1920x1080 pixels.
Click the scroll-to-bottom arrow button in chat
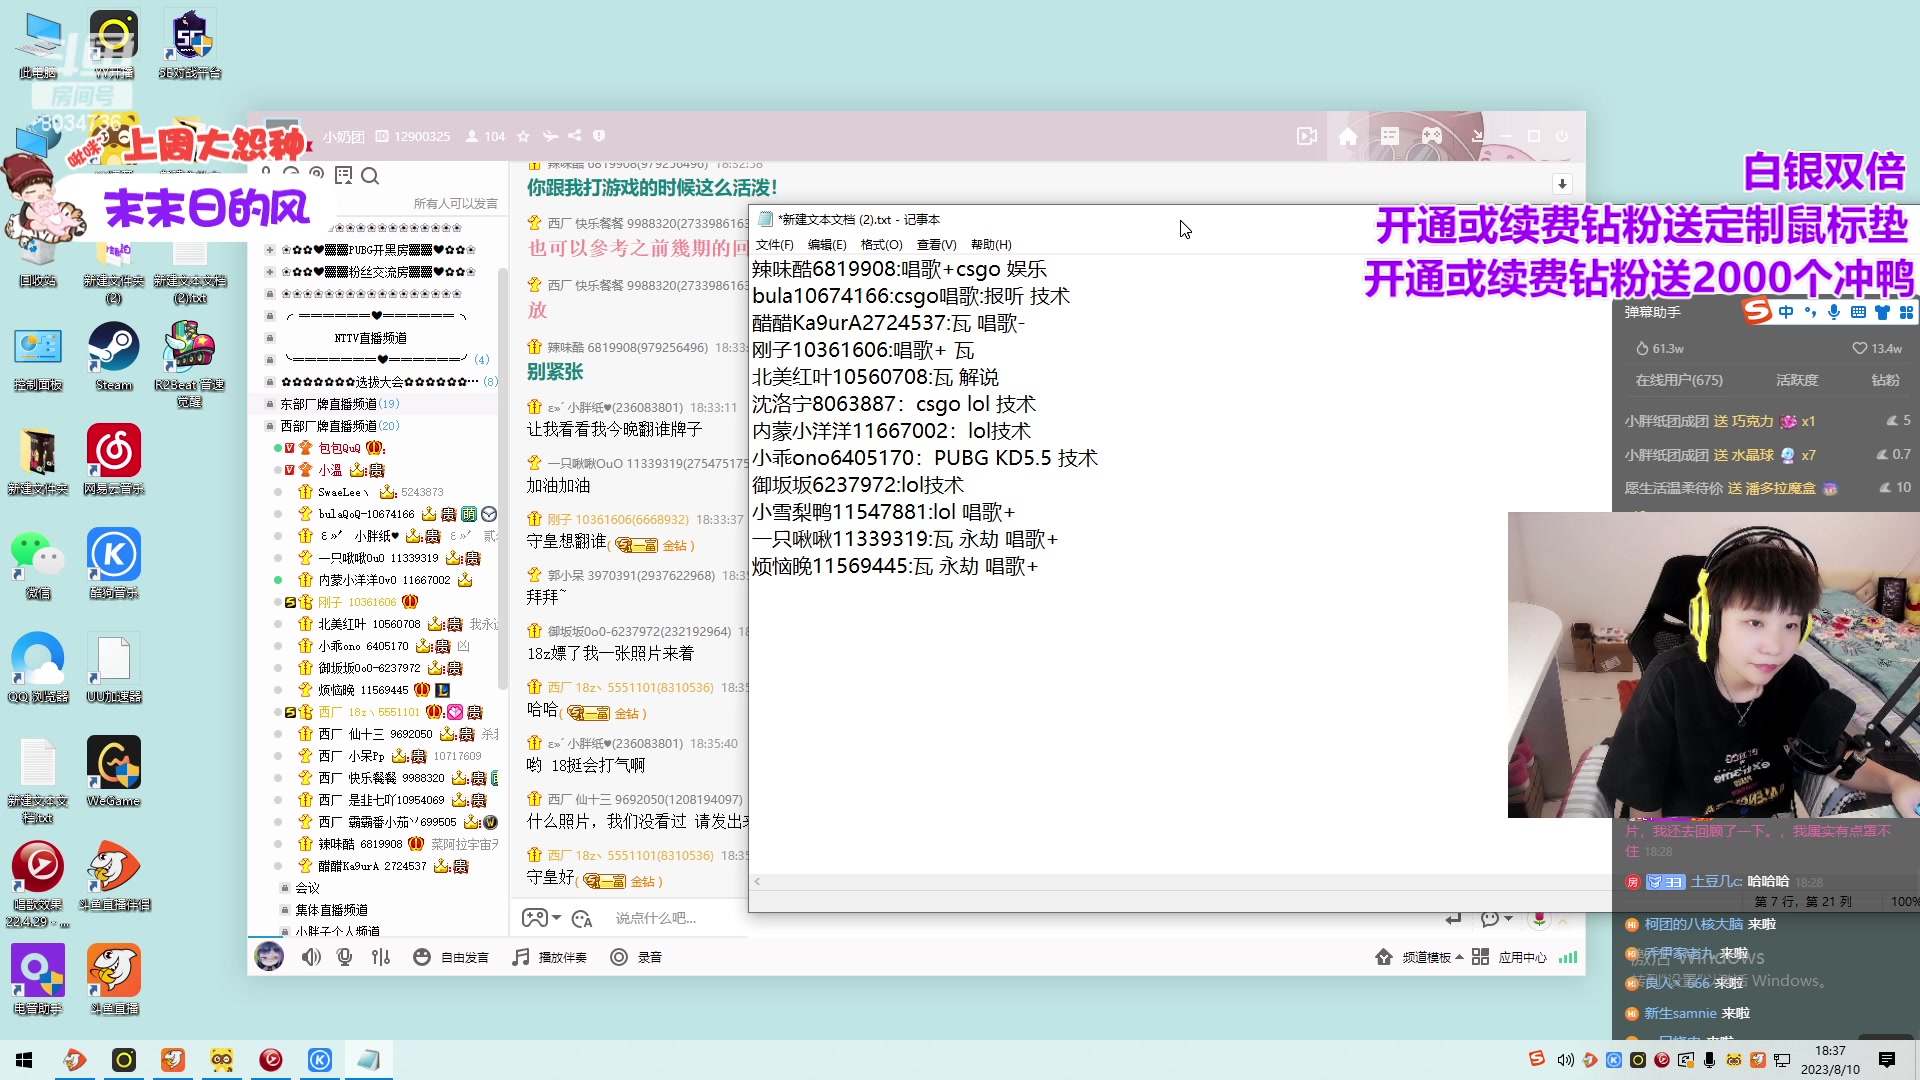pyautogui.click(x=1562, y=184)
